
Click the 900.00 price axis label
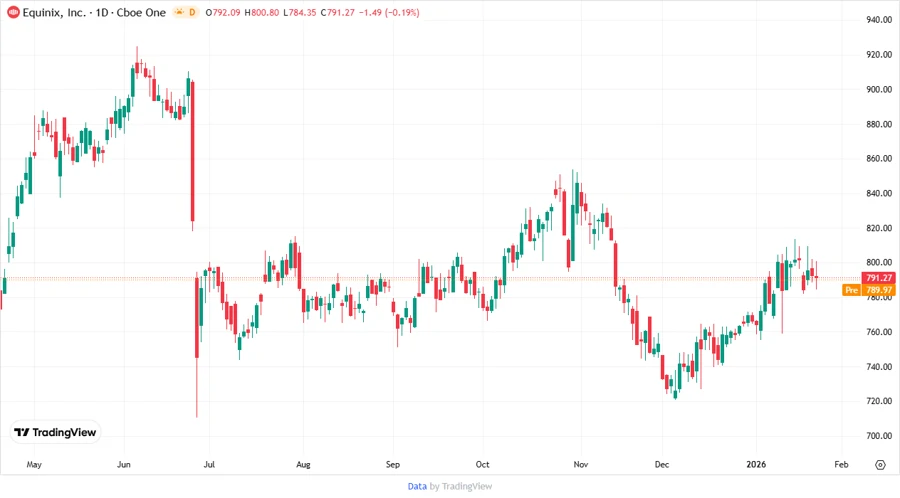click(x=879, y=90)
